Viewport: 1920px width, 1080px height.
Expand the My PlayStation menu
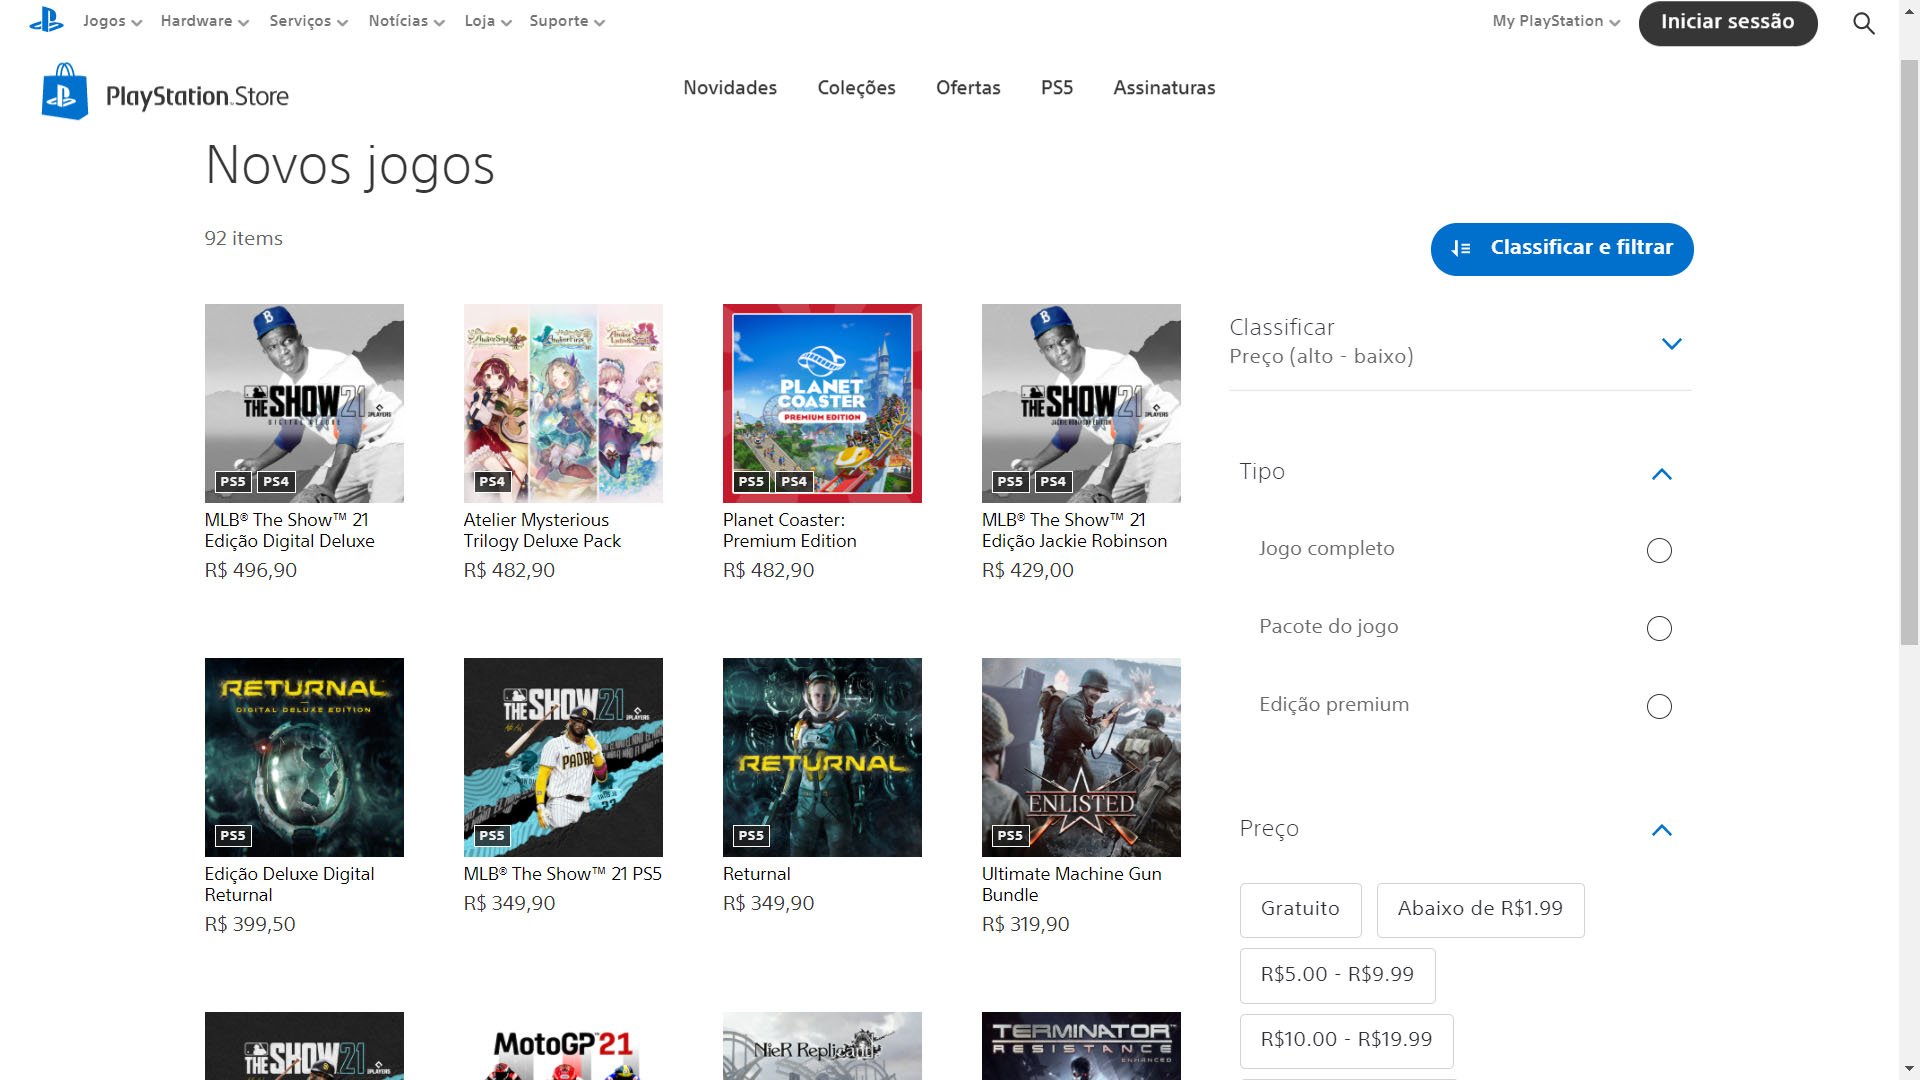click(1556, 21)
